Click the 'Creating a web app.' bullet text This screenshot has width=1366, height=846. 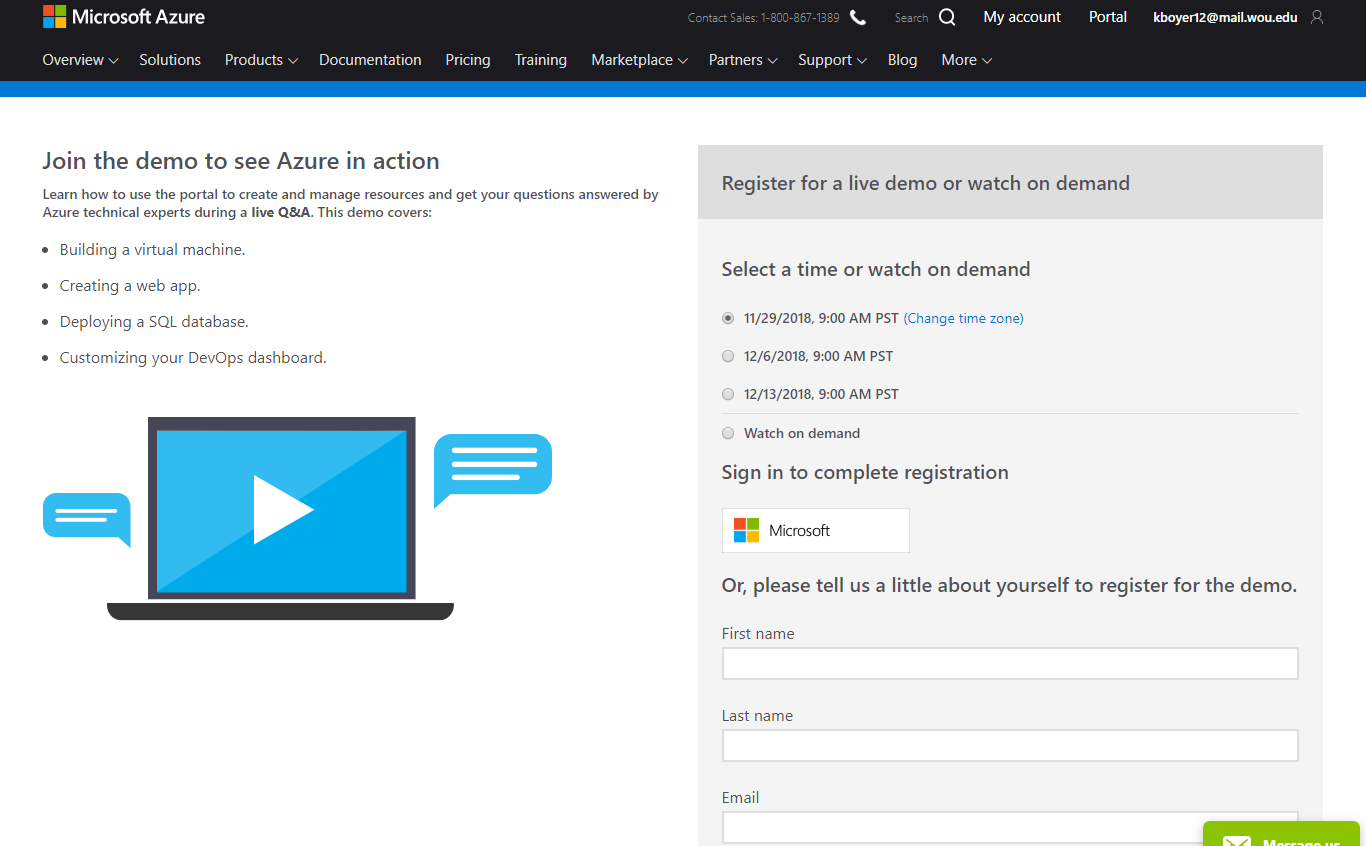(130, 285)
